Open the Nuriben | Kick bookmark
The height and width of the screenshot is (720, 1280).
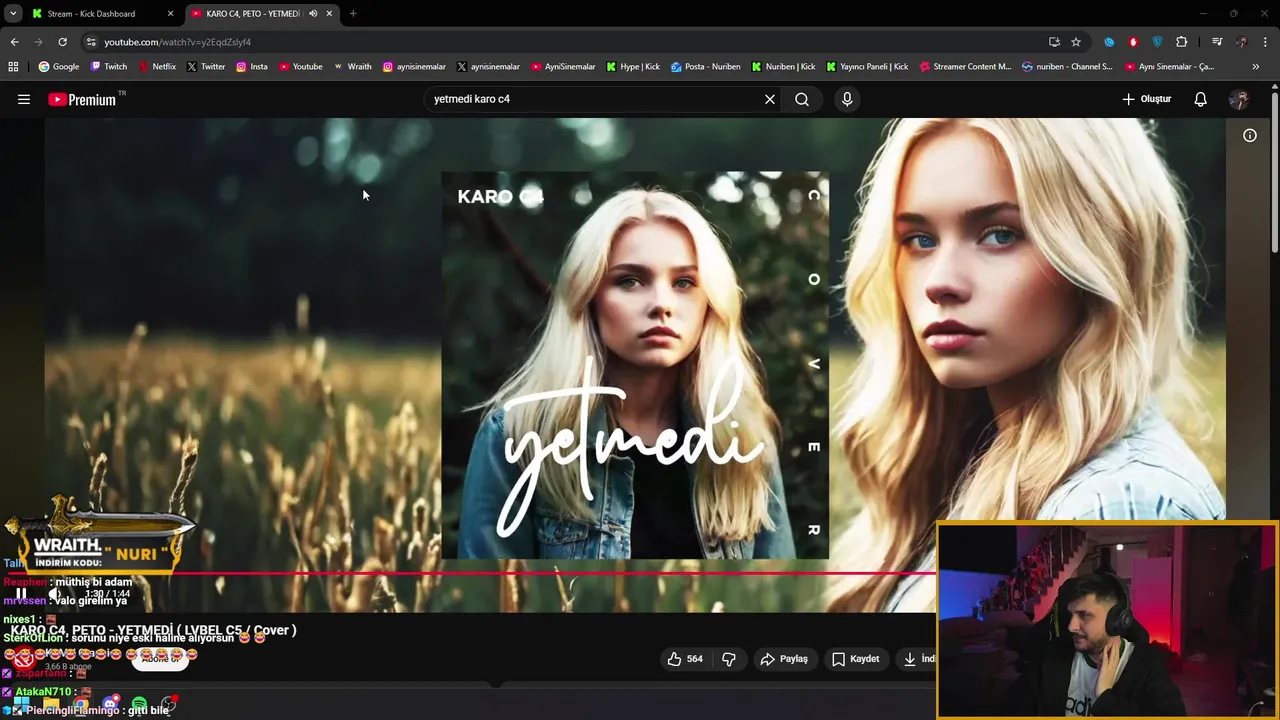[x=783, y=67]
